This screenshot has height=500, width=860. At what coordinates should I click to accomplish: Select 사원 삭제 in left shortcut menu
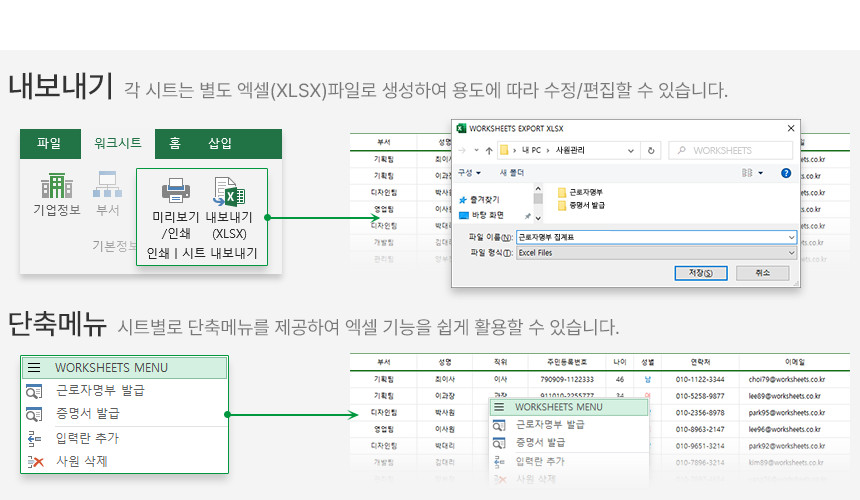81,461
